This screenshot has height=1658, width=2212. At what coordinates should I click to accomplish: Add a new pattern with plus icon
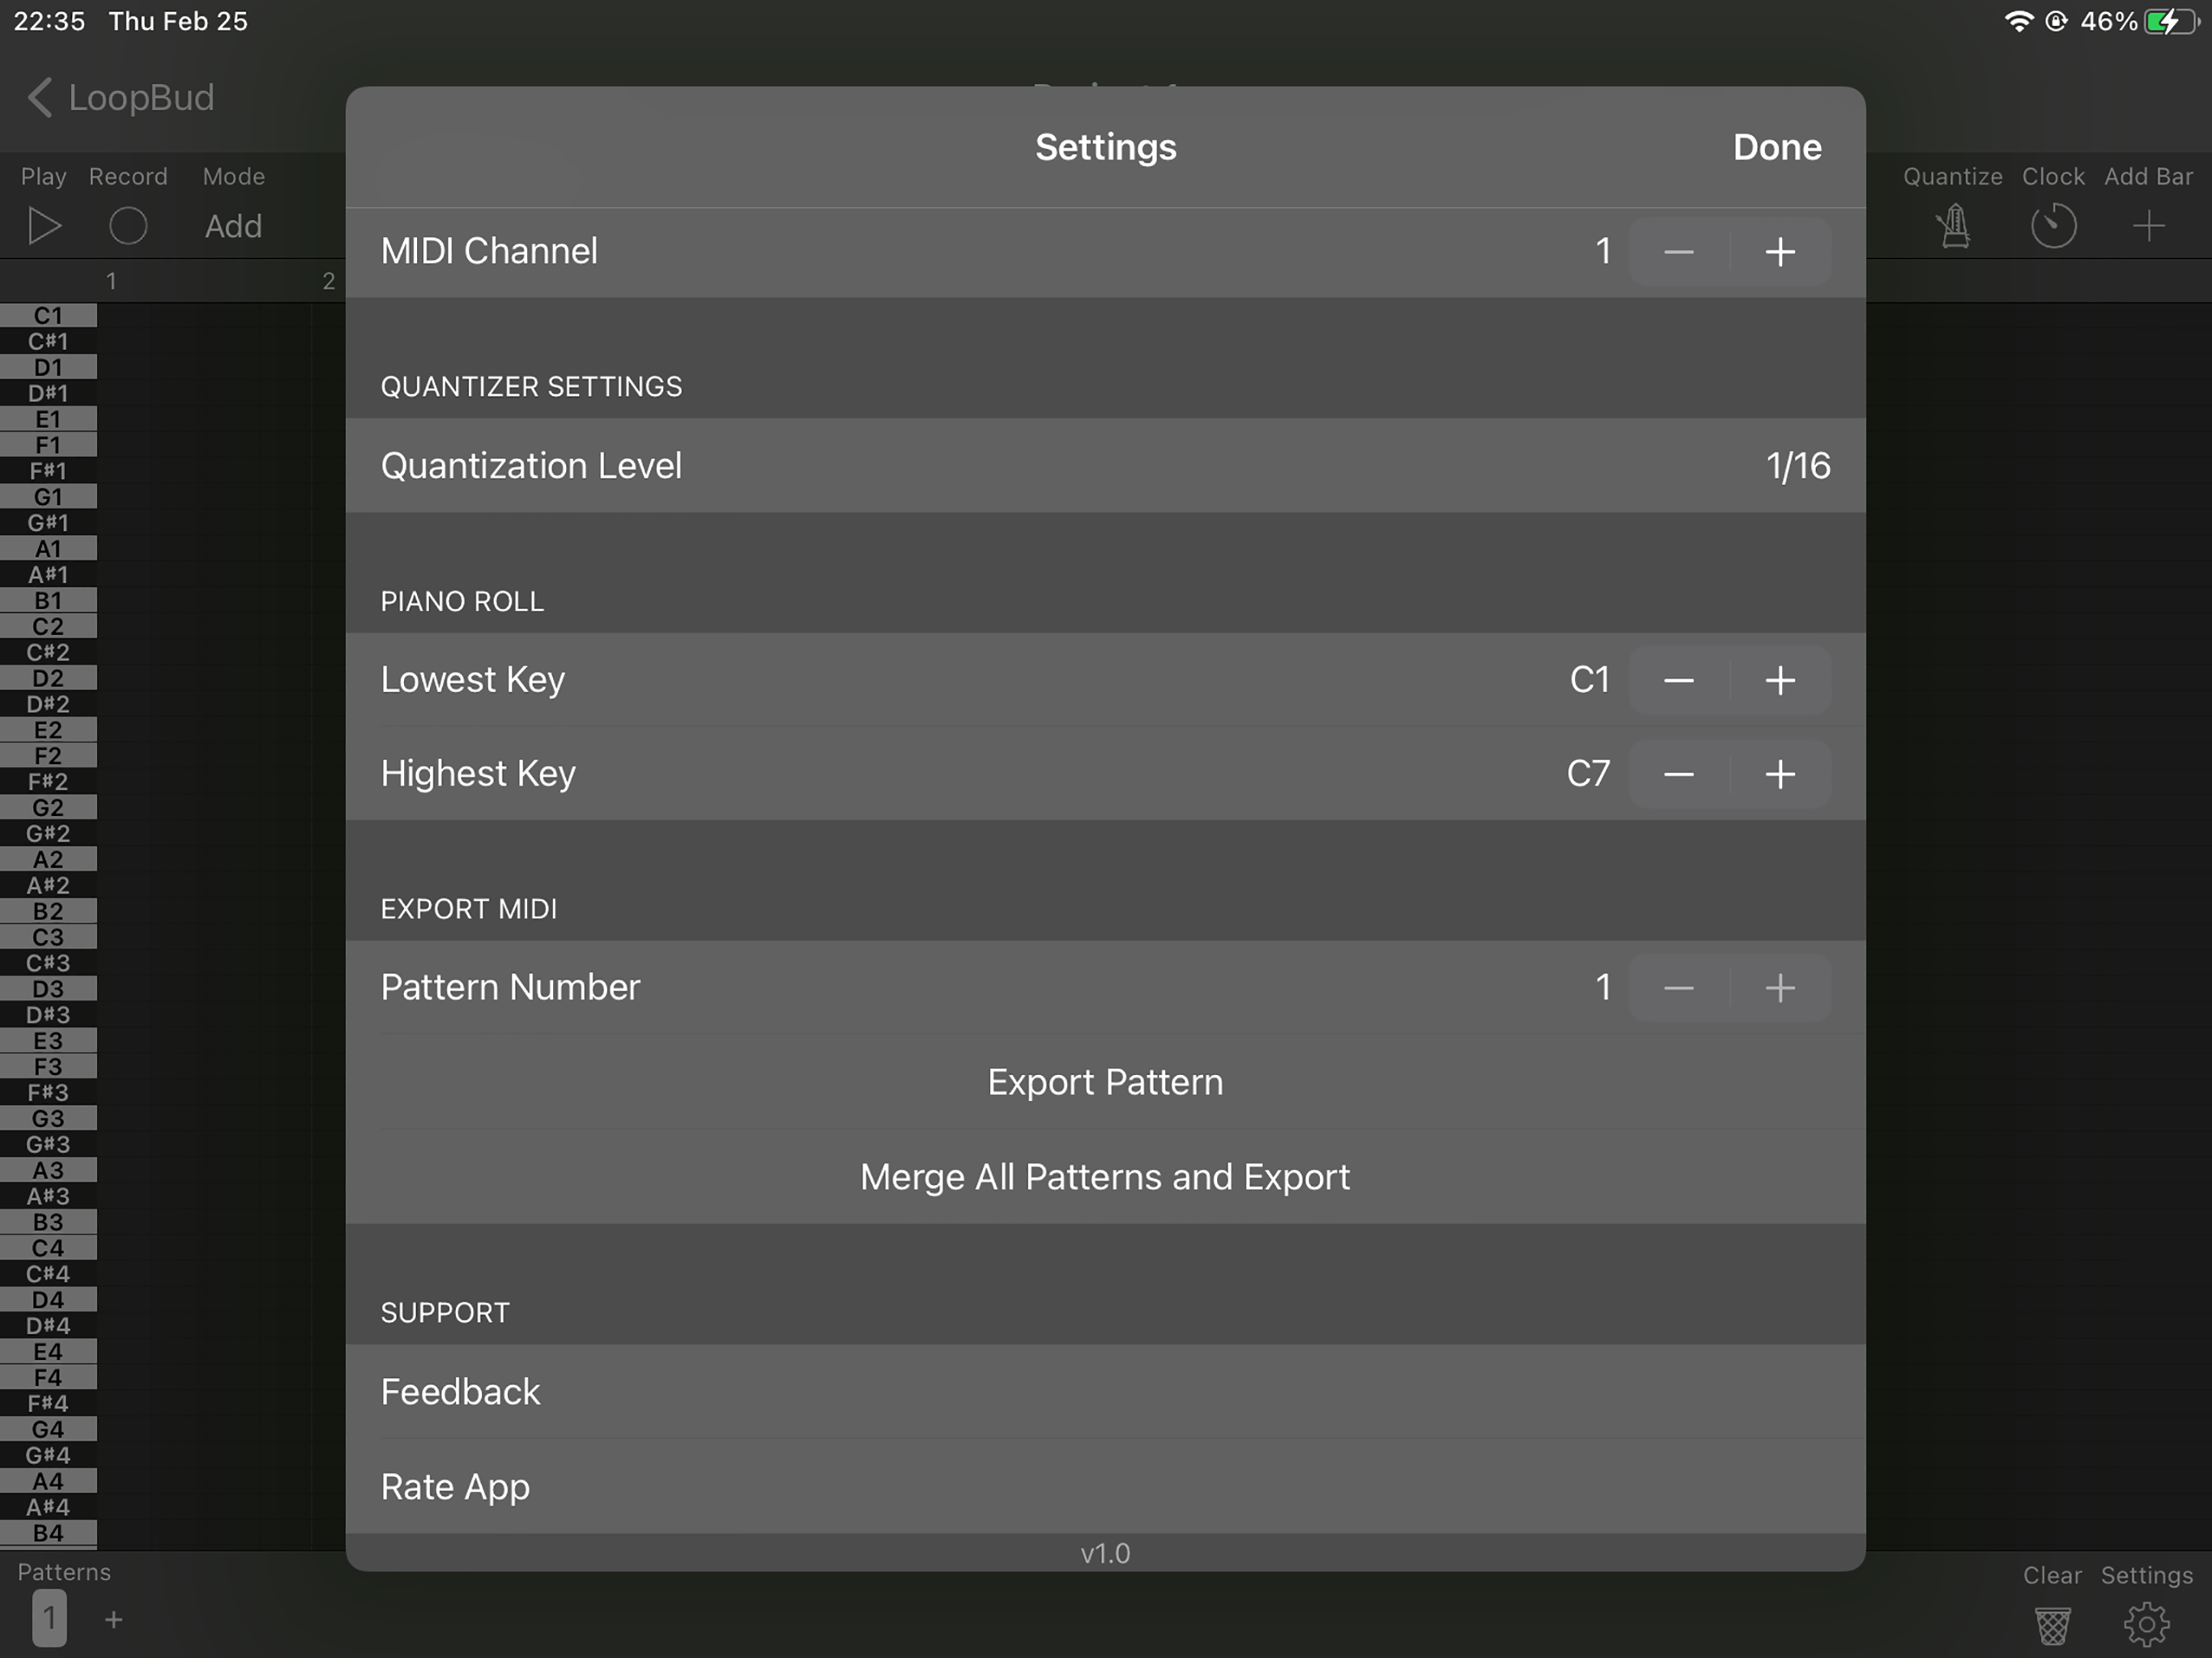(x=114, y=1619)
